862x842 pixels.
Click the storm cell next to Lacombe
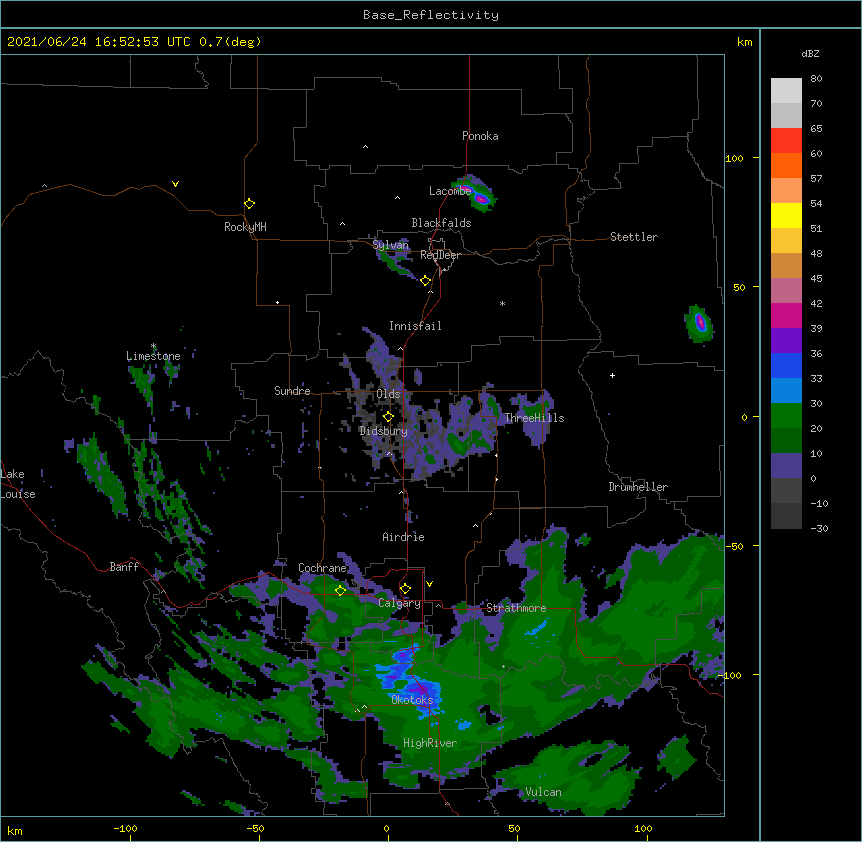[476, 193]
